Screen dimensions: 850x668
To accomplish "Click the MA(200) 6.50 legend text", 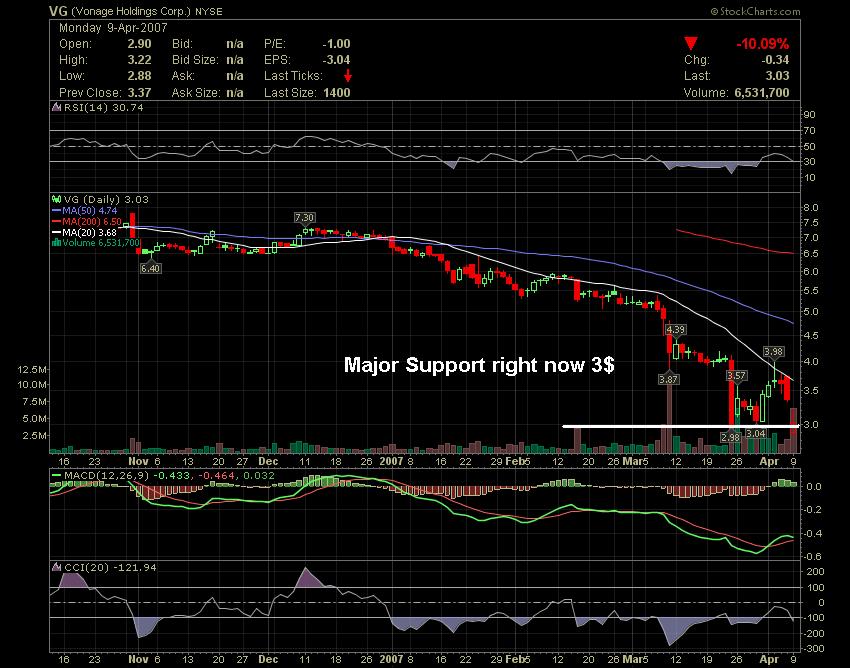I will 92,221.
